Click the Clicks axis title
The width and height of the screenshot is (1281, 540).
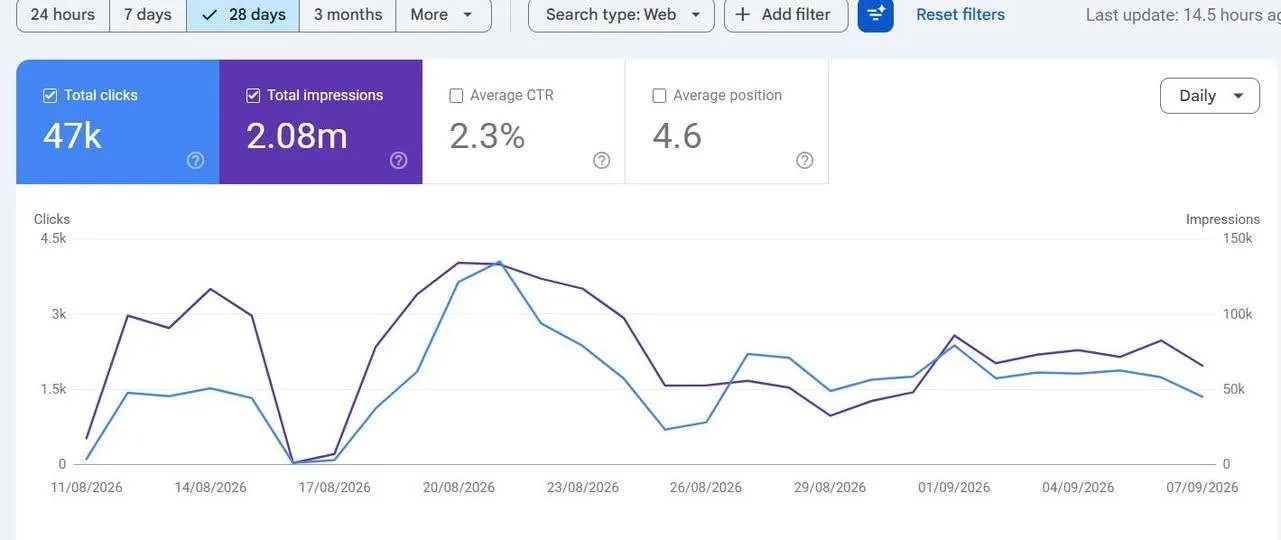point(52,219)
